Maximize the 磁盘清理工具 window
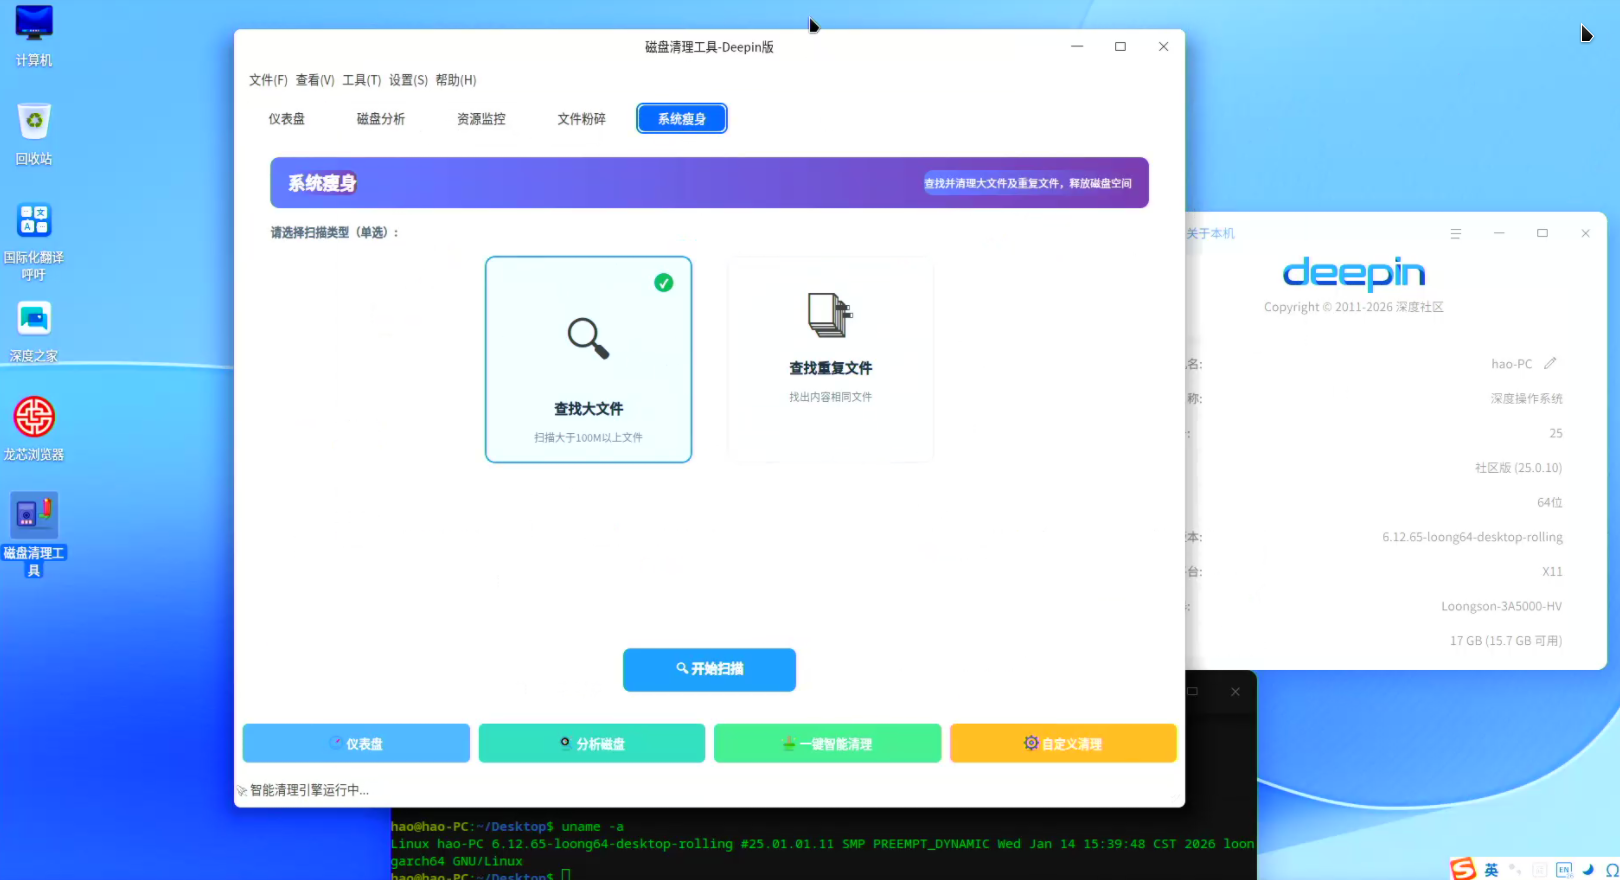 (x=1120, y=46)
